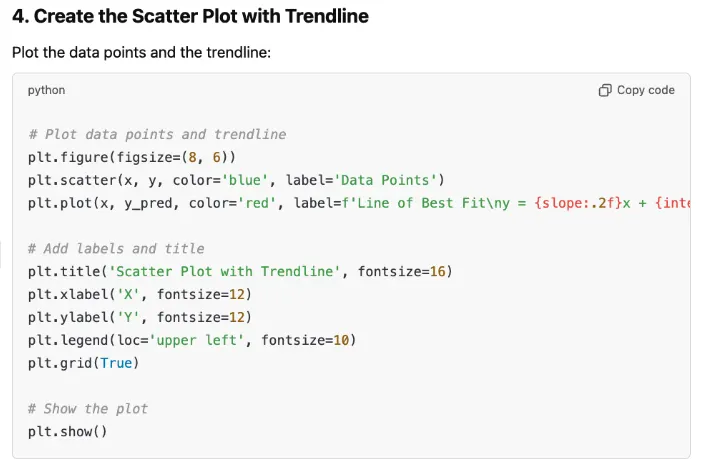Click the True keyword in plt.grid
This screenshot has width=706, height=473.
(x=116, y=363)
